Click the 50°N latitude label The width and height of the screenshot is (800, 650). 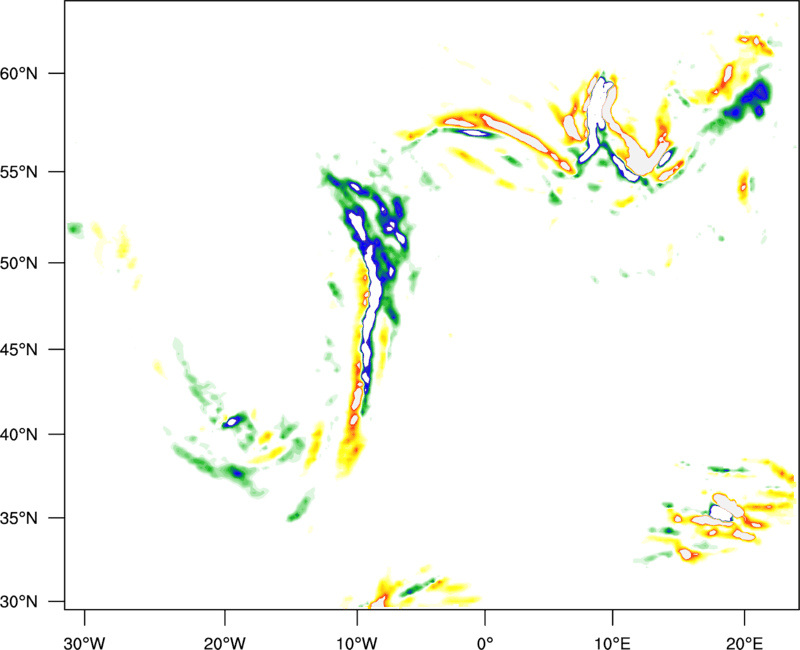19,263
